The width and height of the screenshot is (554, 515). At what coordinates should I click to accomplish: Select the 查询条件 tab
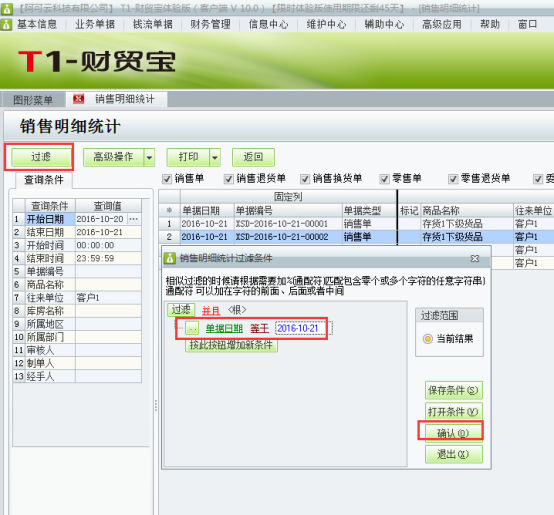click(x=44, y=180)
